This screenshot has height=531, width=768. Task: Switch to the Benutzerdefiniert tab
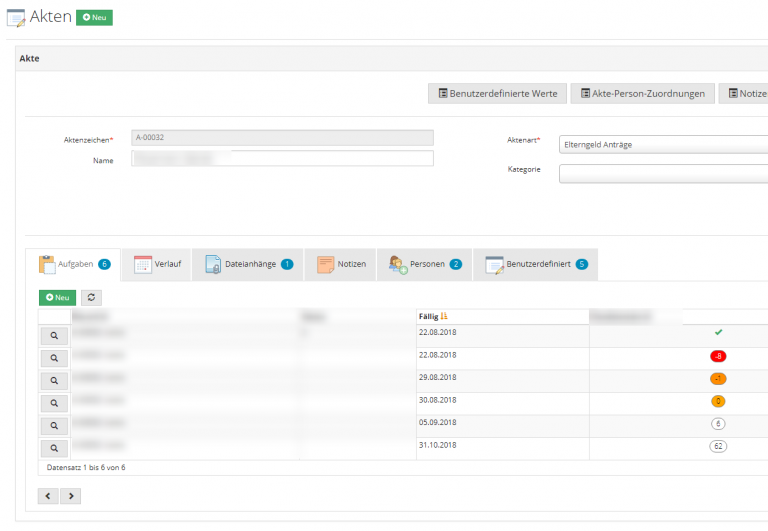click(535, 265)
